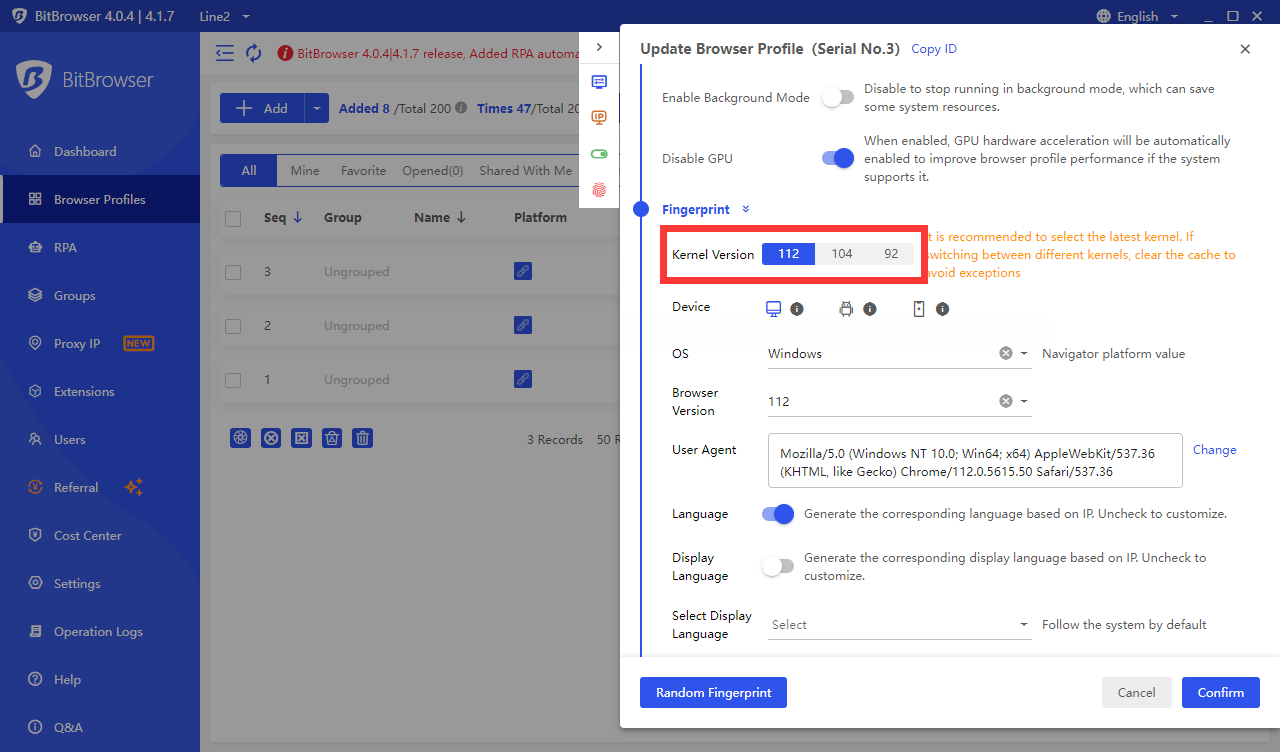The height and width of the screenshot is (752, 1280).
Task: Select the desktop computer device icon
Action: [x=774, y=309]
